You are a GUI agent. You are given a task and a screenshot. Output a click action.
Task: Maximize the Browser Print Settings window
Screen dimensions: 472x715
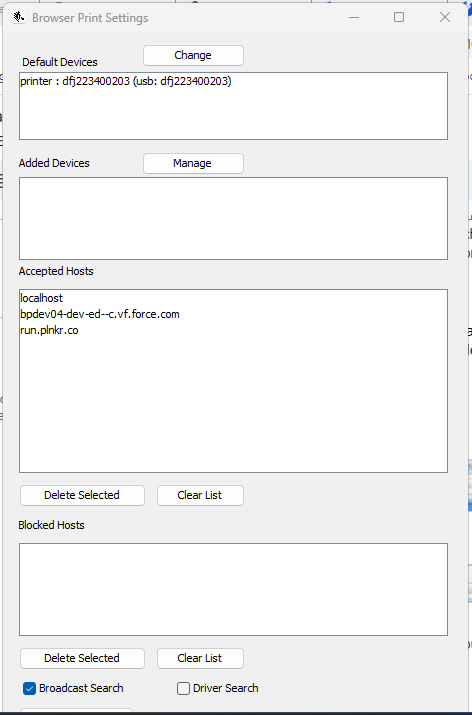click(399, 17)
